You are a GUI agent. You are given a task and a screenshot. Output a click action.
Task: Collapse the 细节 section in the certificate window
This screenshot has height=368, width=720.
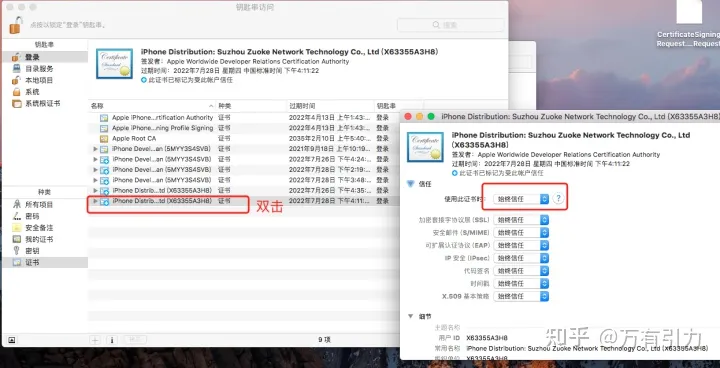[x=411, y=316]
